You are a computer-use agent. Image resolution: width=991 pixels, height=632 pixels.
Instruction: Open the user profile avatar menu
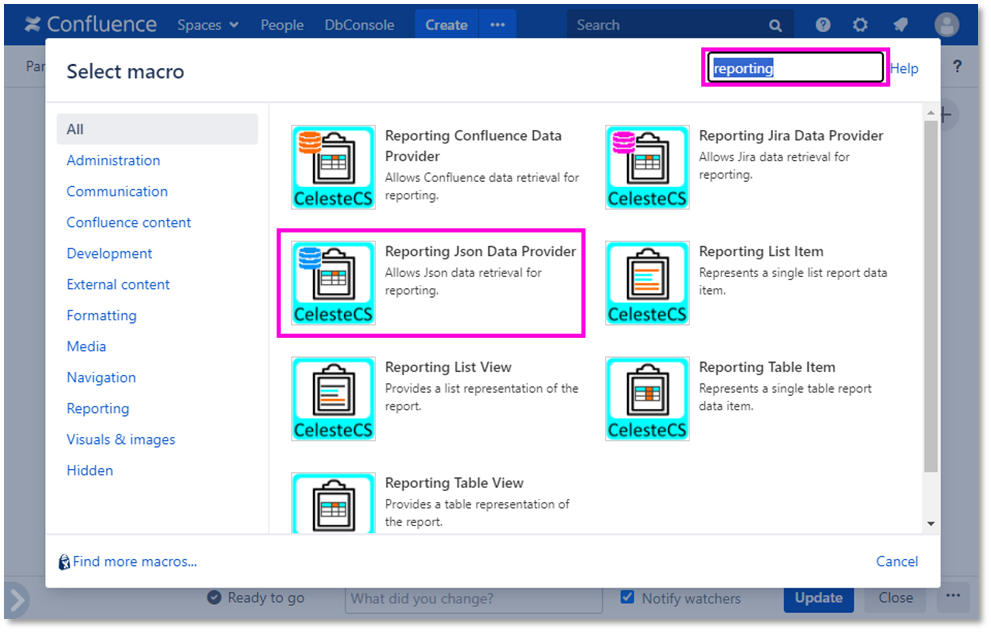pyautogui.click(x=946, y=25)
